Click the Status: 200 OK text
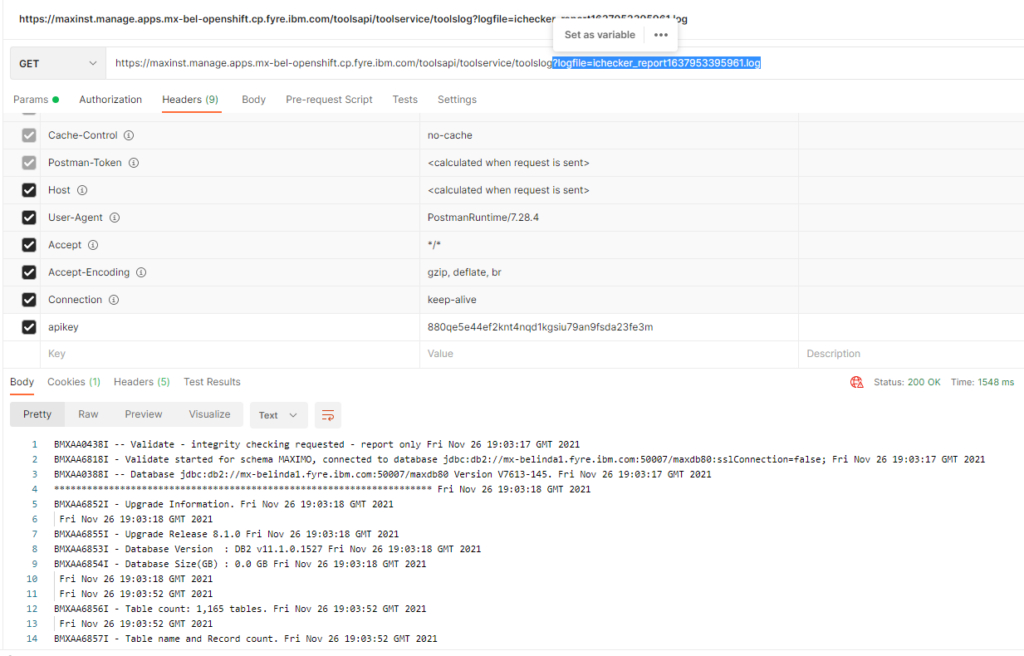This screenshot has width=1024, height=656. 907,382
